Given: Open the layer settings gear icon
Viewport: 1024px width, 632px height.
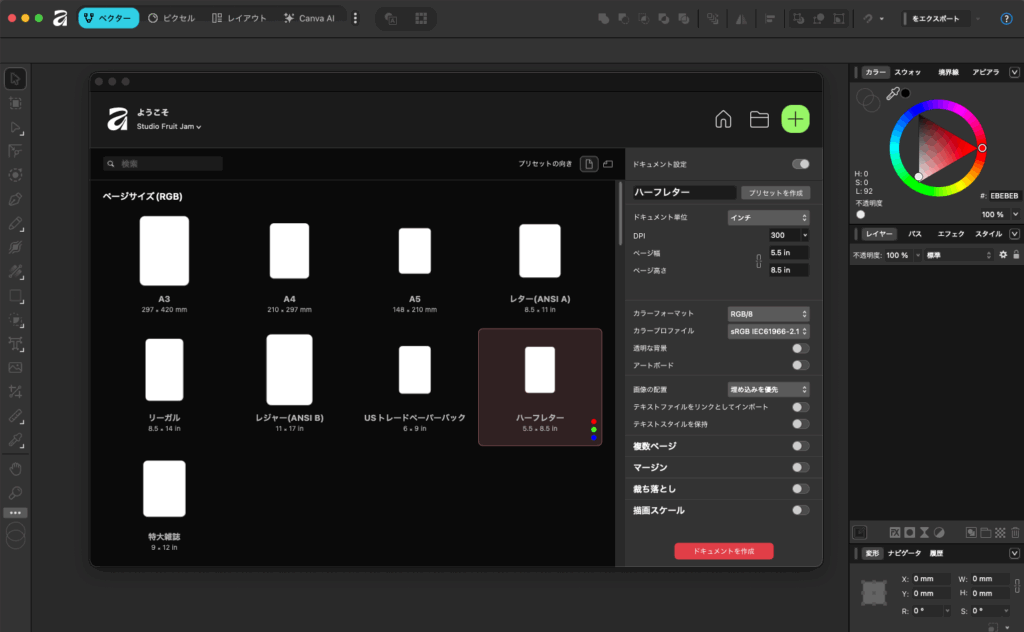Looking at the screenshot, I should tap(1003, 255).
